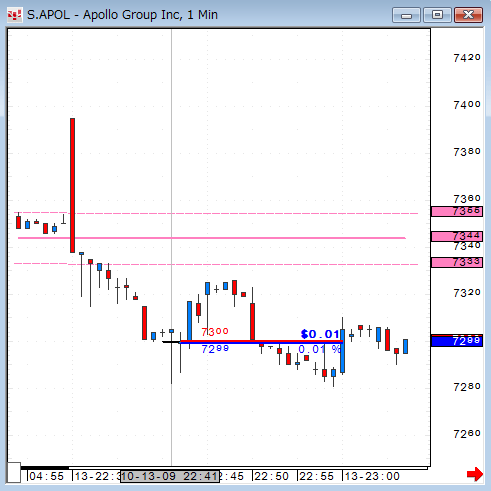Click the chart application icon in title bar
The width and height of the screenshot is (491, 491).
[x=15, y=15]
